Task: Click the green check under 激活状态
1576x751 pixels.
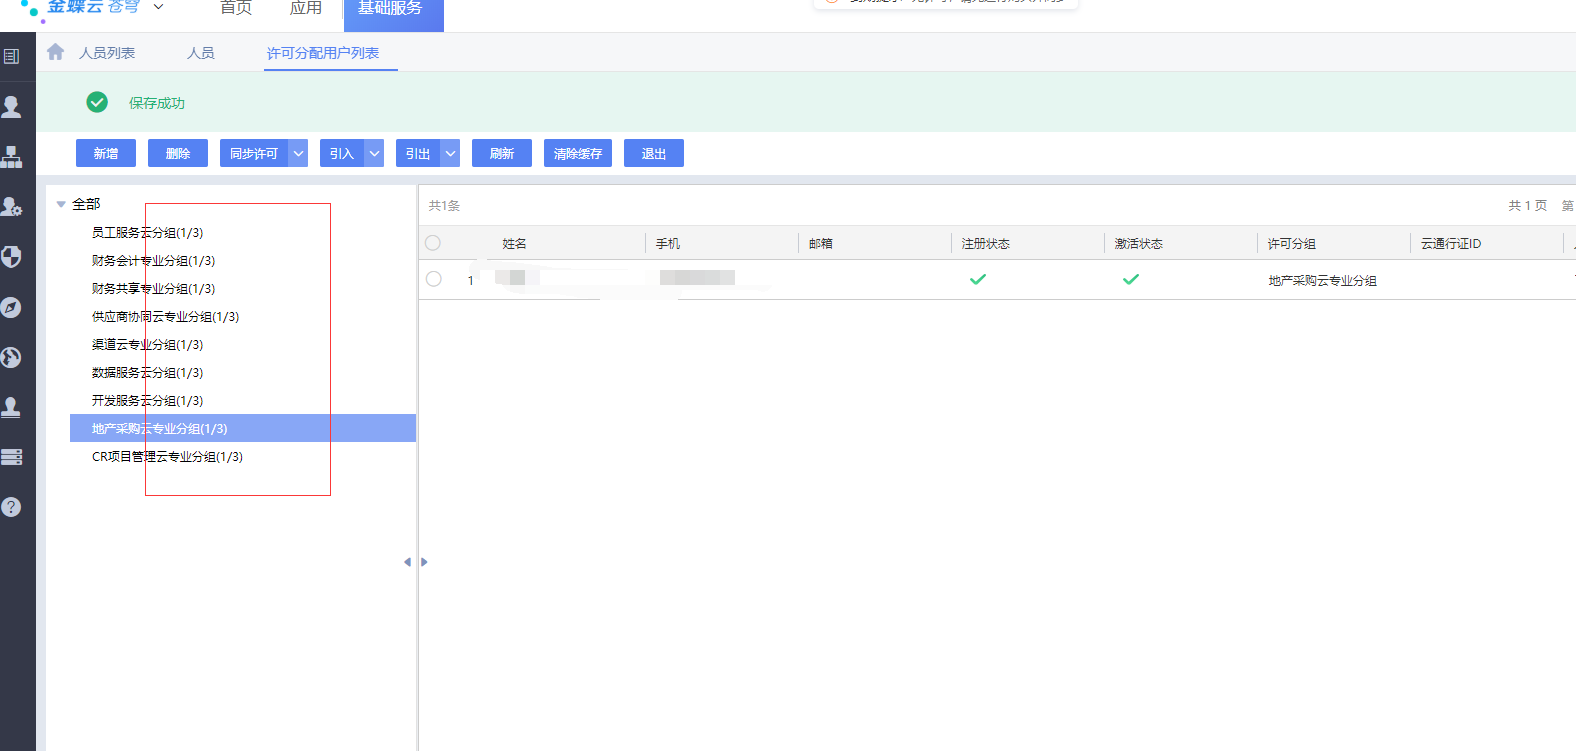Action: [x=1131, y=280]
